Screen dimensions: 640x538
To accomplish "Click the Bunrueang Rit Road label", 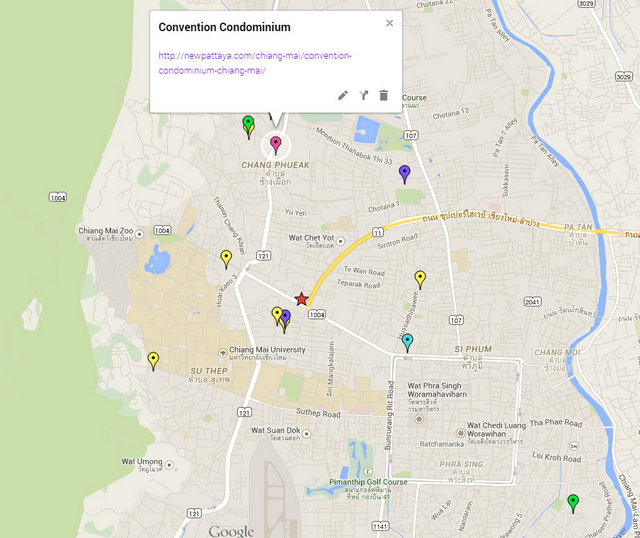I will point(389,416).
